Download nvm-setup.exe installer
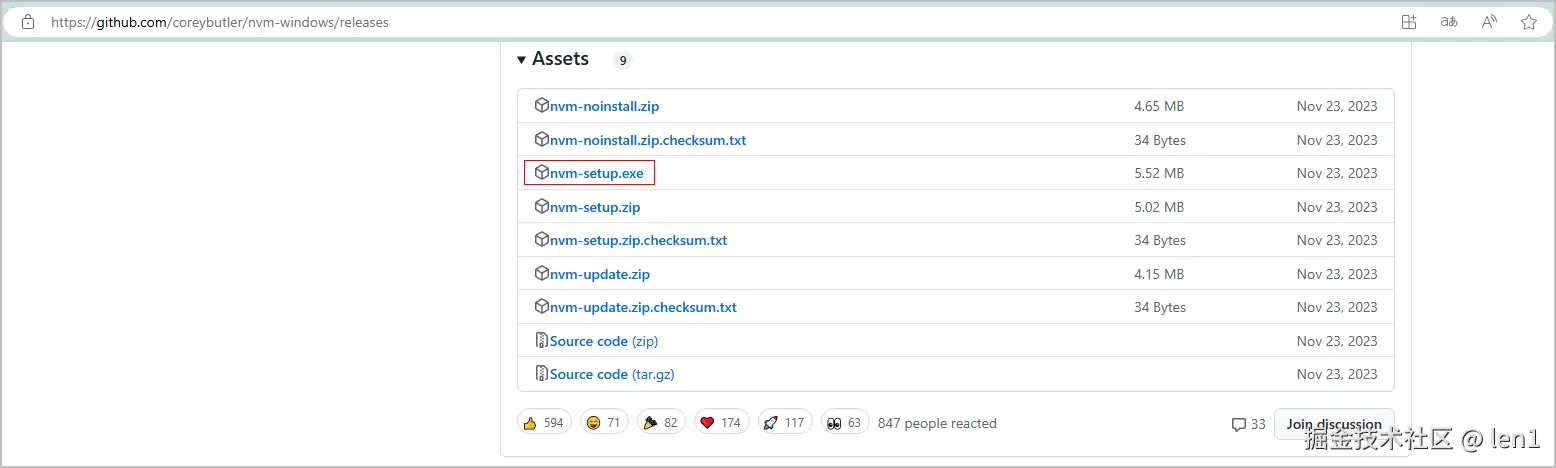 coord(597,173)
